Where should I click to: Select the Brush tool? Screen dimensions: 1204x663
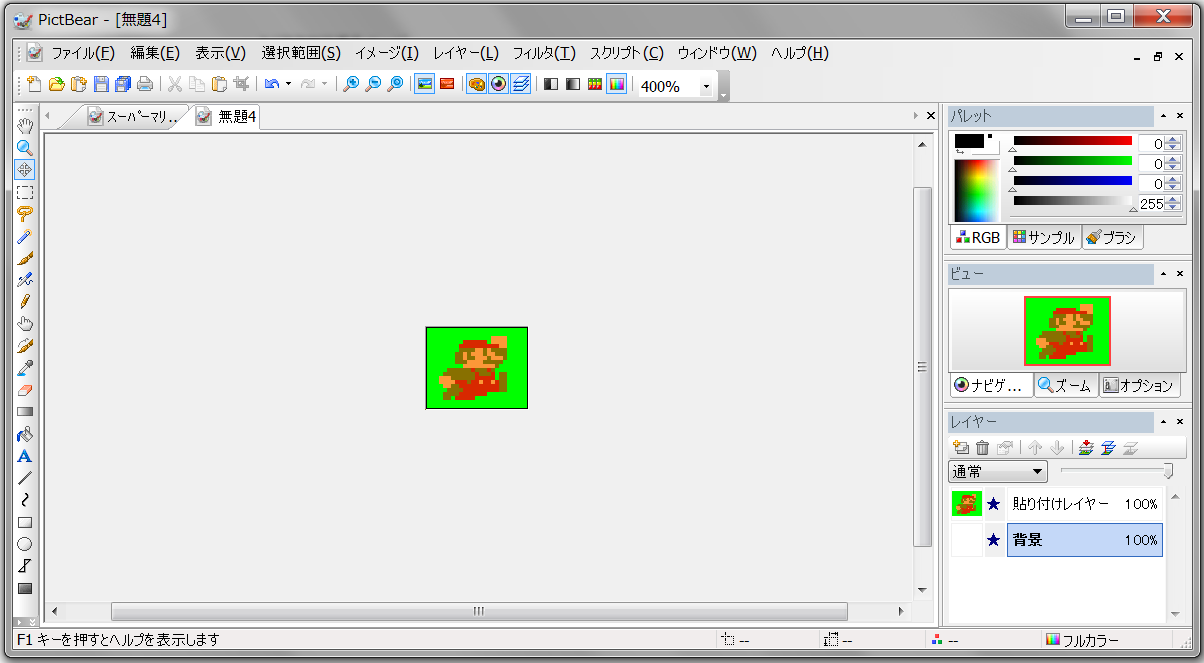tap(25, 258)
